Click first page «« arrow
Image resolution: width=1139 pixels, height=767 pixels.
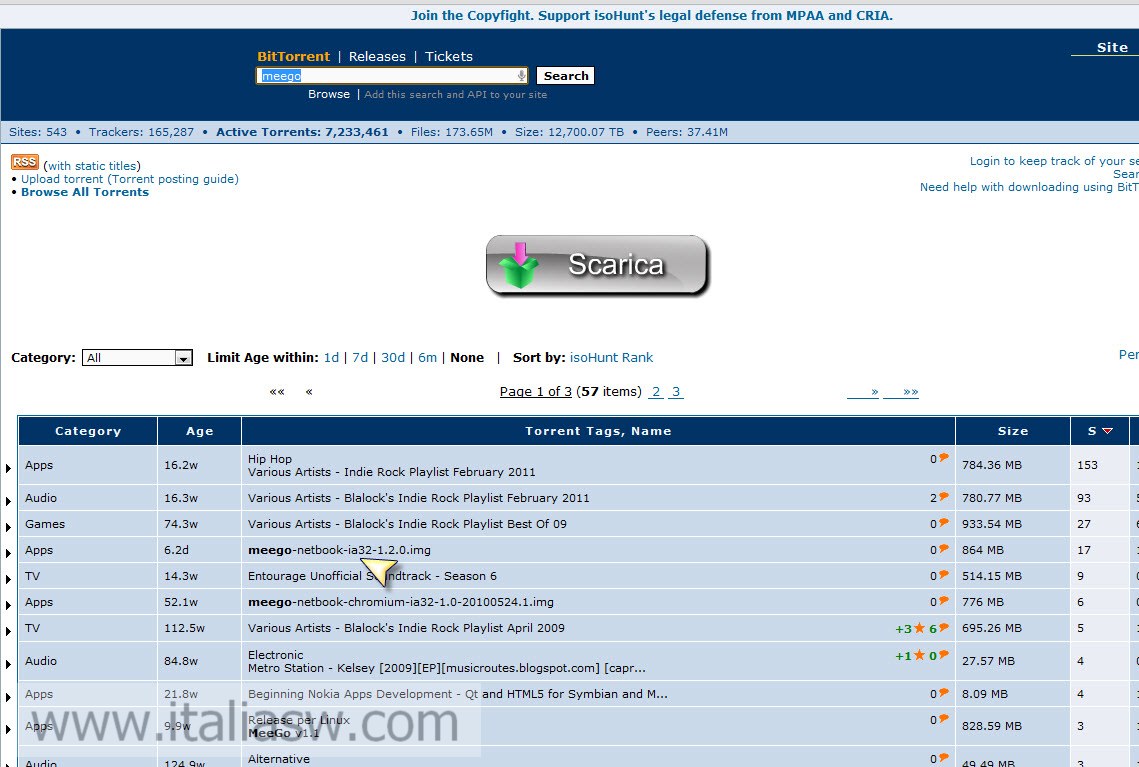(x=277, y=392)
